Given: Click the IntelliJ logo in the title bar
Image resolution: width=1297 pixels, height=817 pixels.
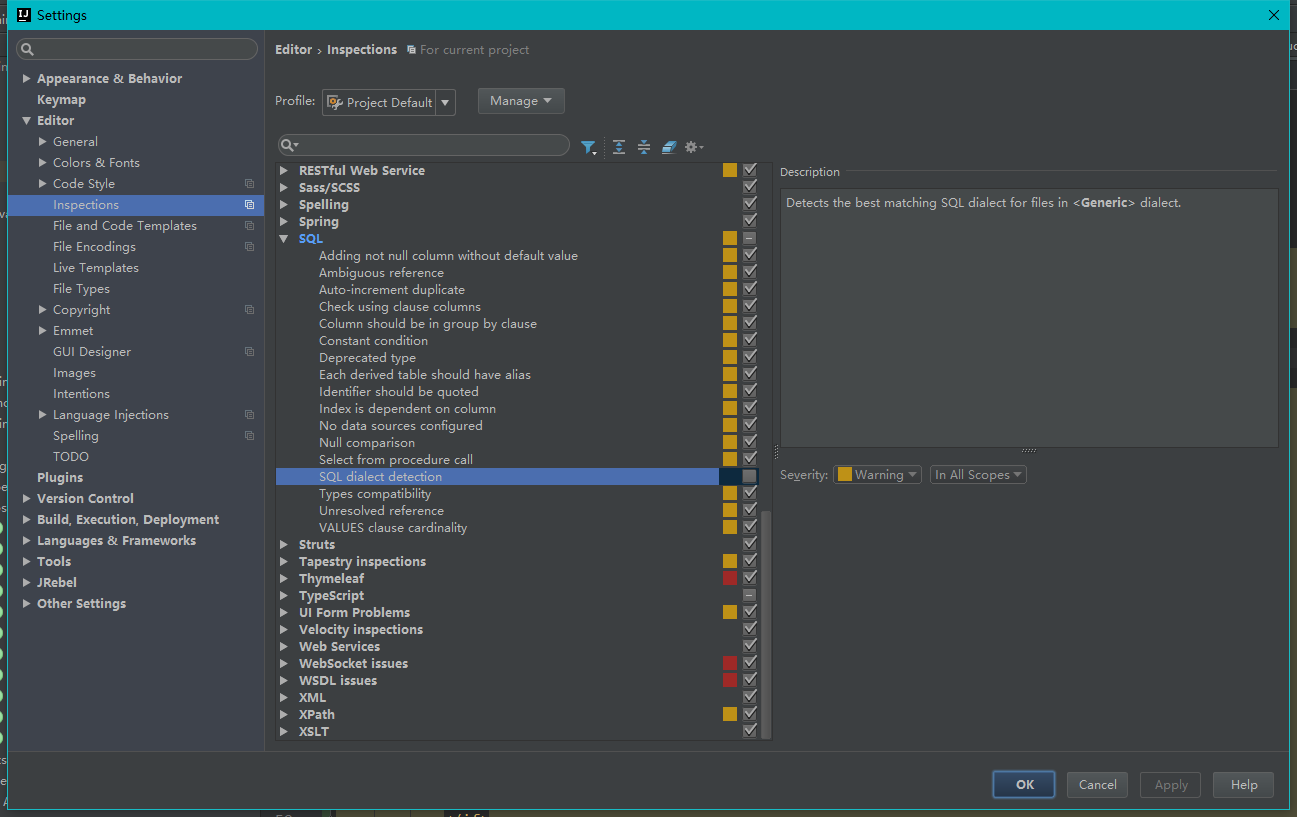Looking at the screenshot, I should pos(24,15).
